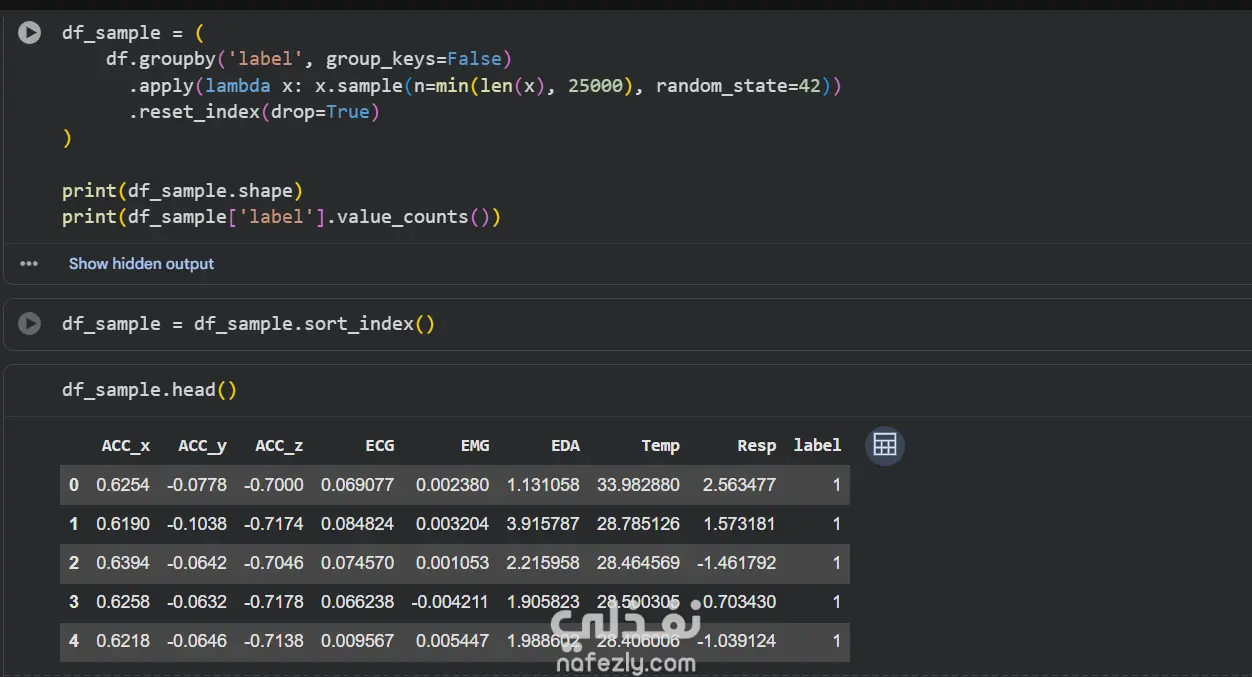Viewport: 1252px width, 677px height.
Task: Click ACC_y value -0.0778
Action: tap(196, 485)
